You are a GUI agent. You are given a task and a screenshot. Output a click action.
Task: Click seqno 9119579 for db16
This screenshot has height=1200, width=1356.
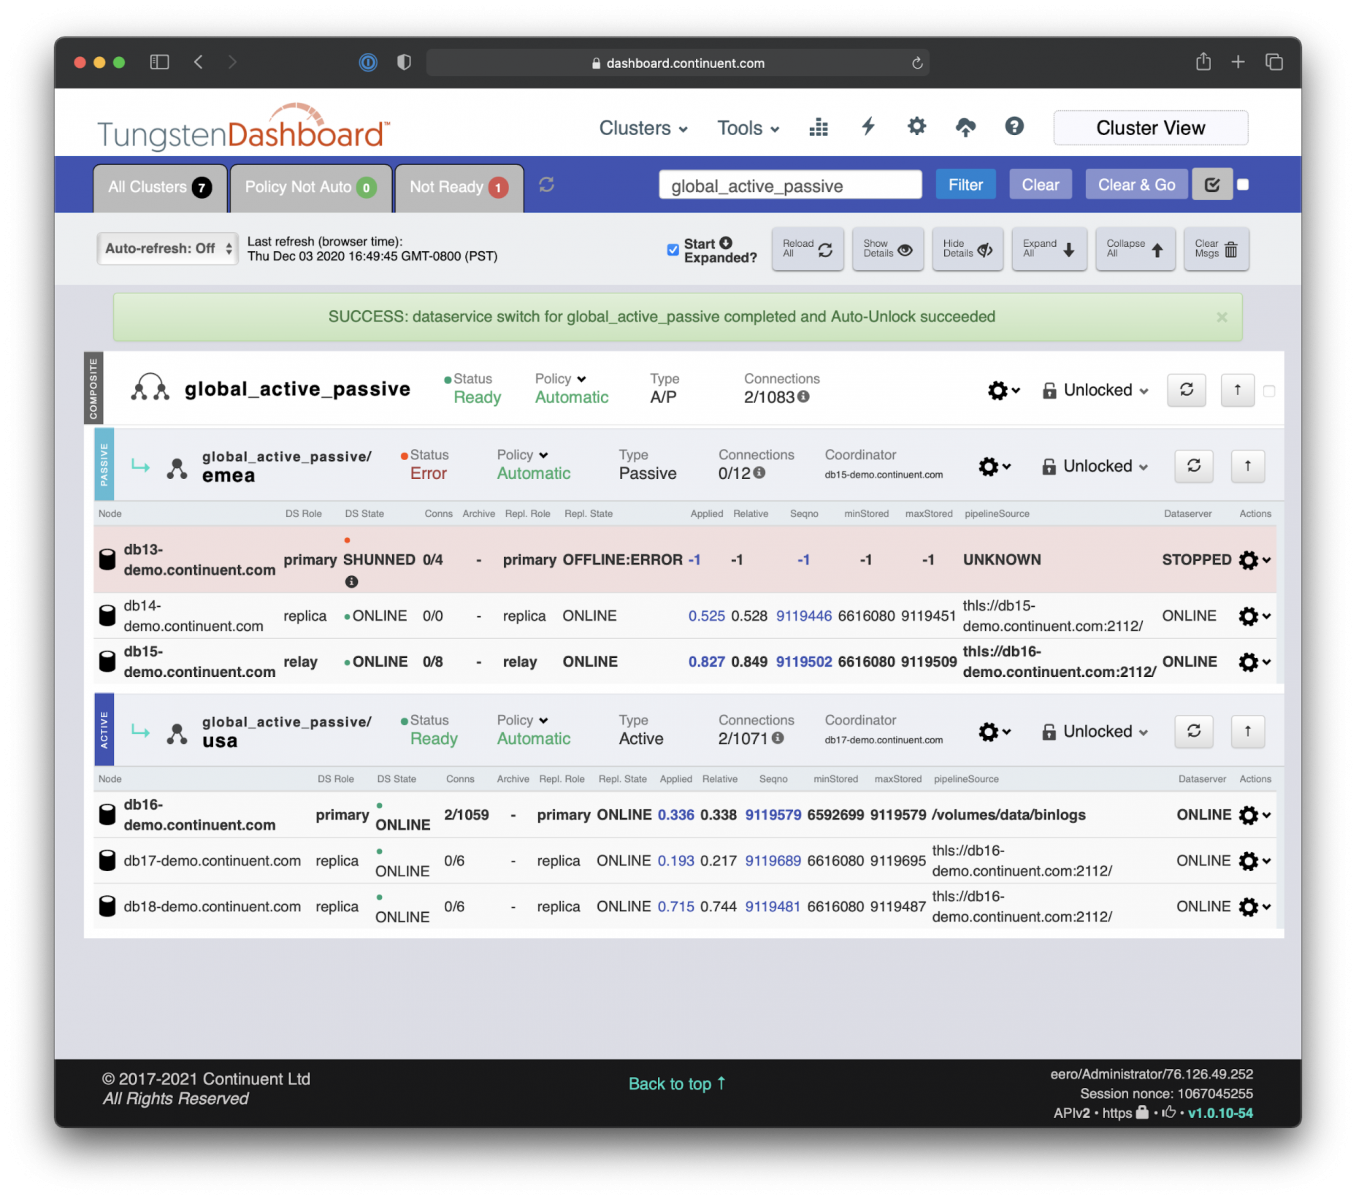(773, 815)
